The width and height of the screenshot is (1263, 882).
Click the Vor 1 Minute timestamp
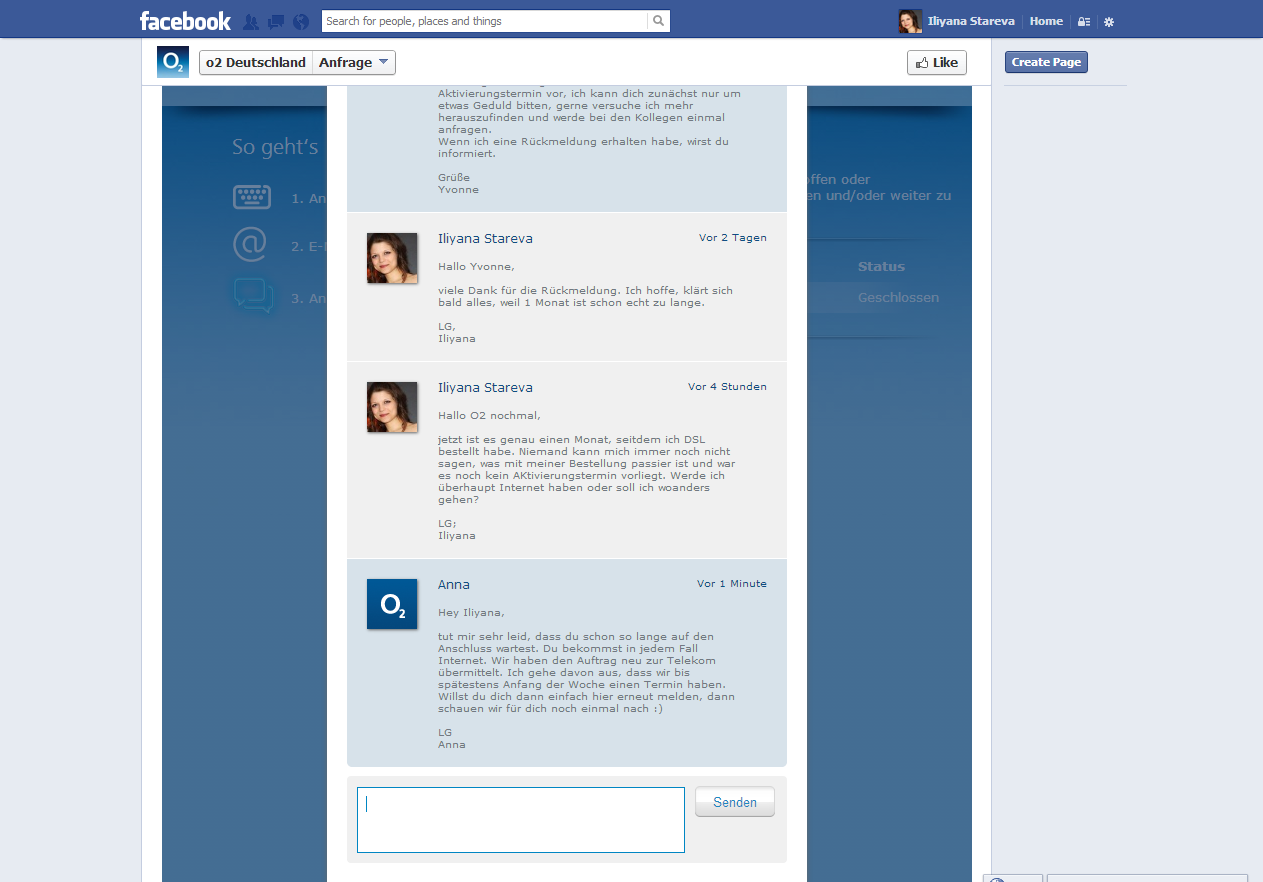pyautogui.click(x=732, y=584)
